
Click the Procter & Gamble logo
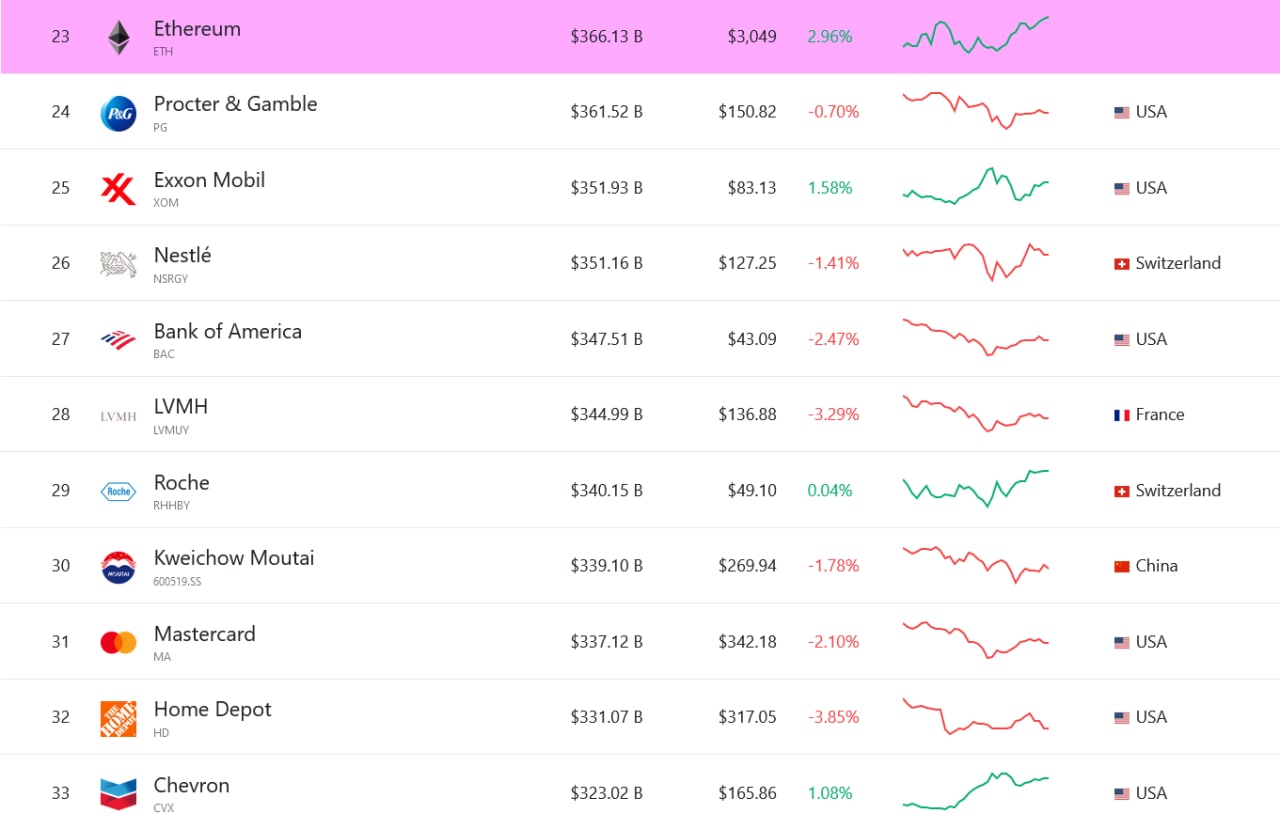[119, 113]
